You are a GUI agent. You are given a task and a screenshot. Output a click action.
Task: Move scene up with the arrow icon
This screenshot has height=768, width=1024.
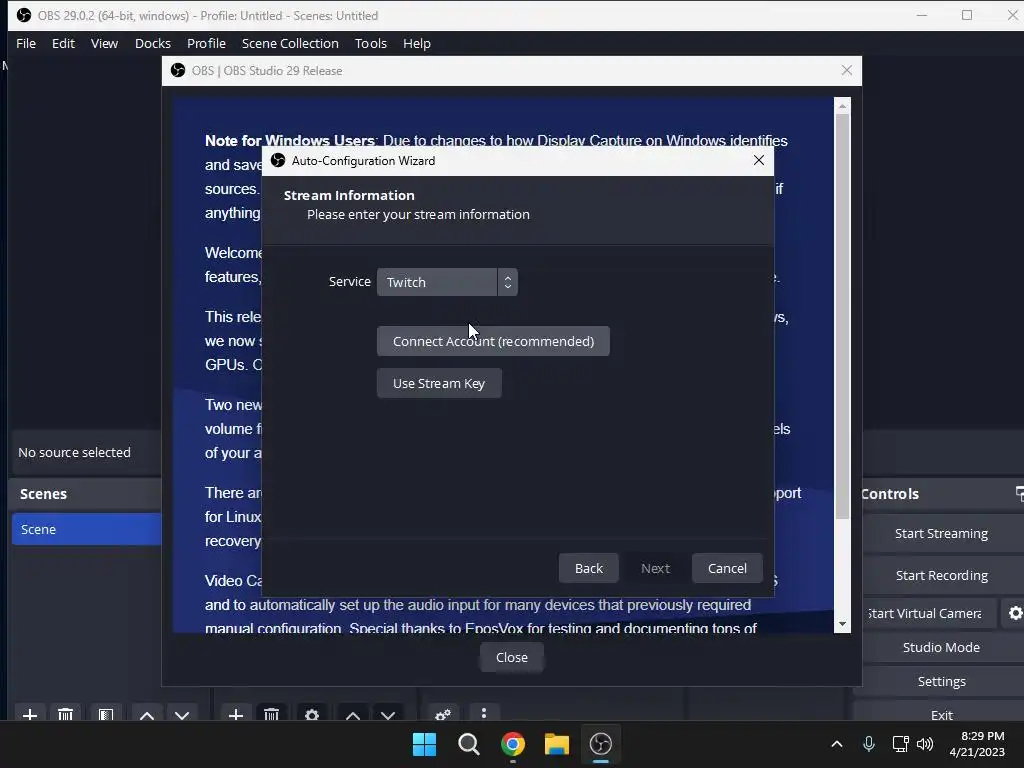click(x=147, y=715)
